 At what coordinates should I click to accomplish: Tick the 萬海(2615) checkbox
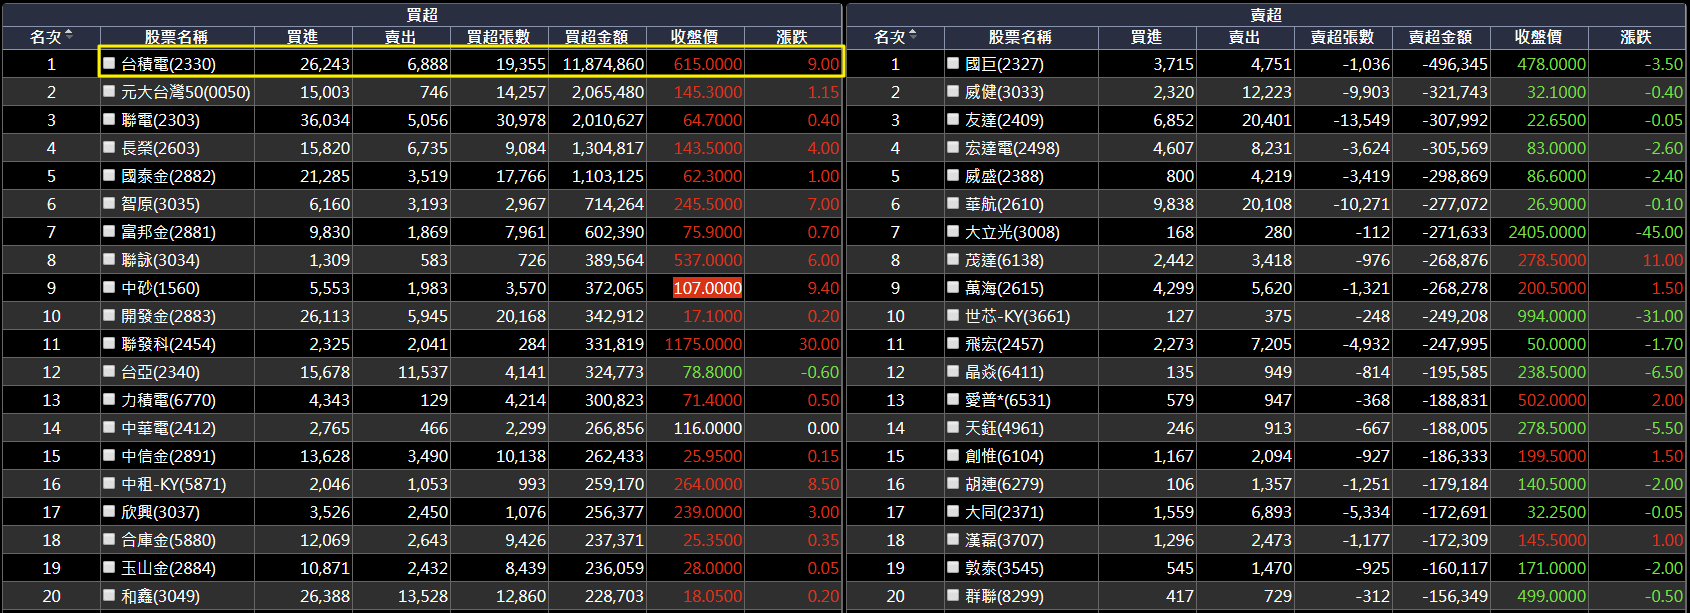coord(953,287)
